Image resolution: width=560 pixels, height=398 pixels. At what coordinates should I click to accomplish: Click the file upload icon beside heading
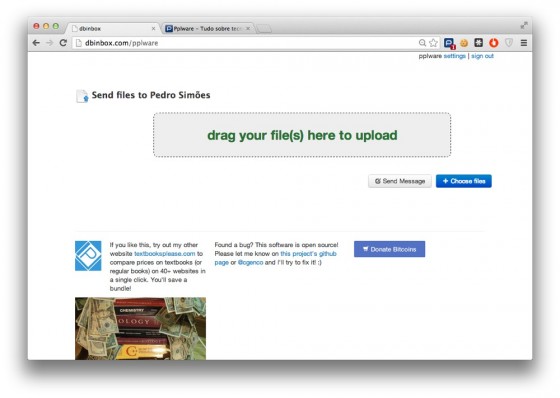(82, 96)
